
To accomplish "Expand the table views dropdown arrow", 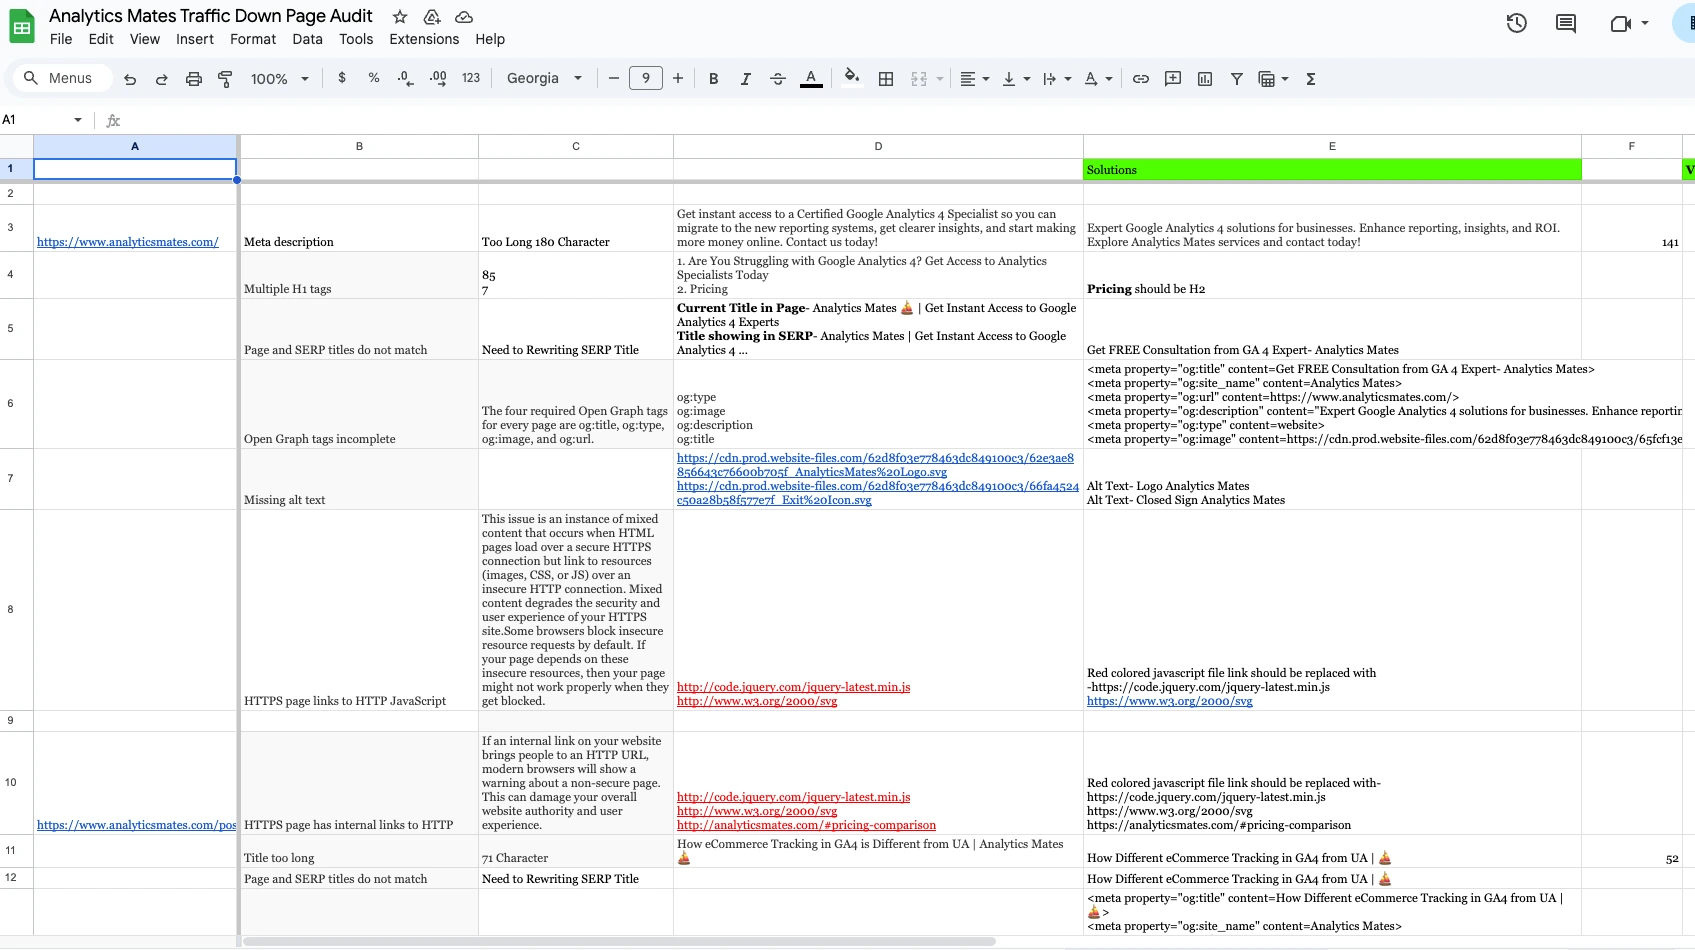I will (1285, 79).
